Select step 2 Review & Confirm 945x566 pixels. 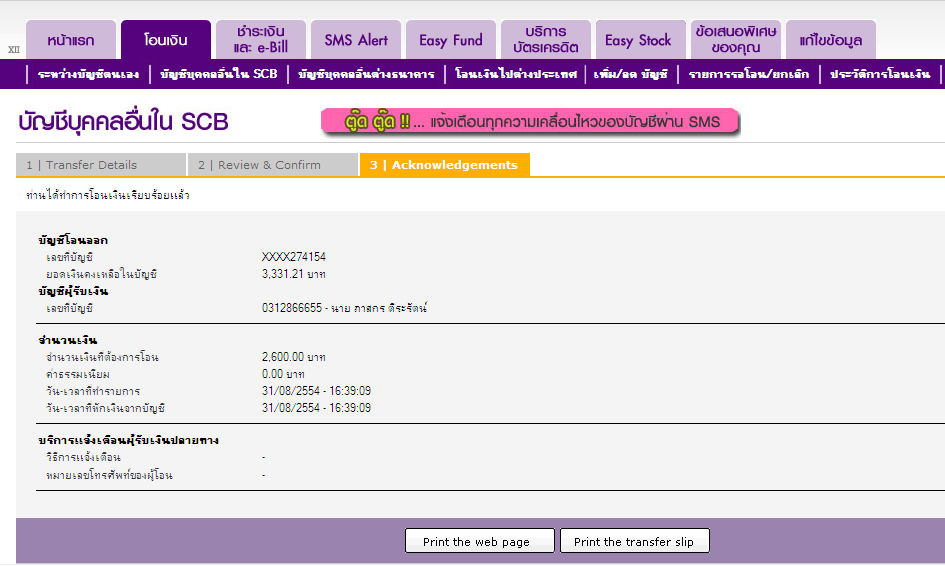pyautogui.click(x=273, y=165)
